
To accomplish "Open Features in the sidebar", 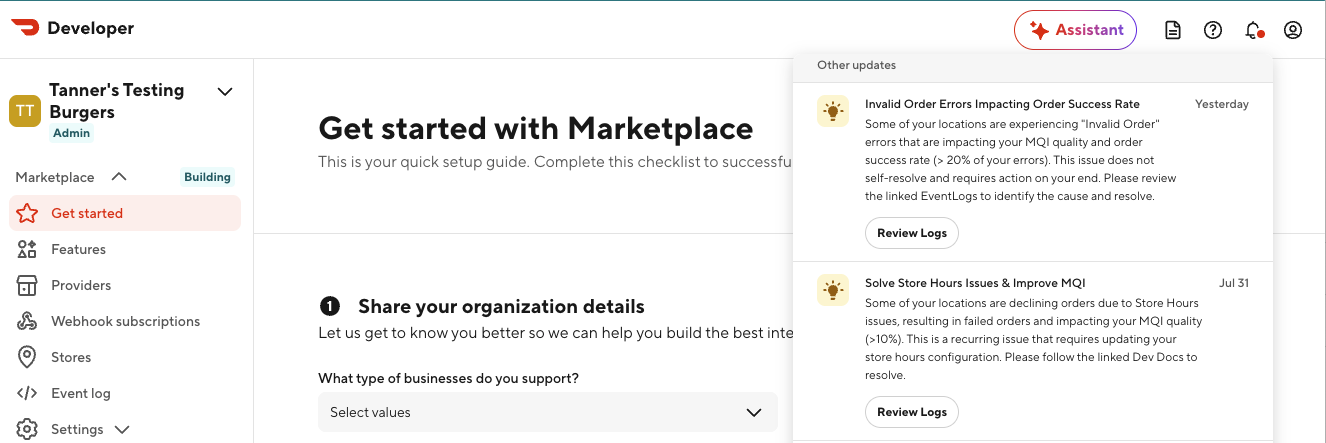I will (x=125, y=249).
